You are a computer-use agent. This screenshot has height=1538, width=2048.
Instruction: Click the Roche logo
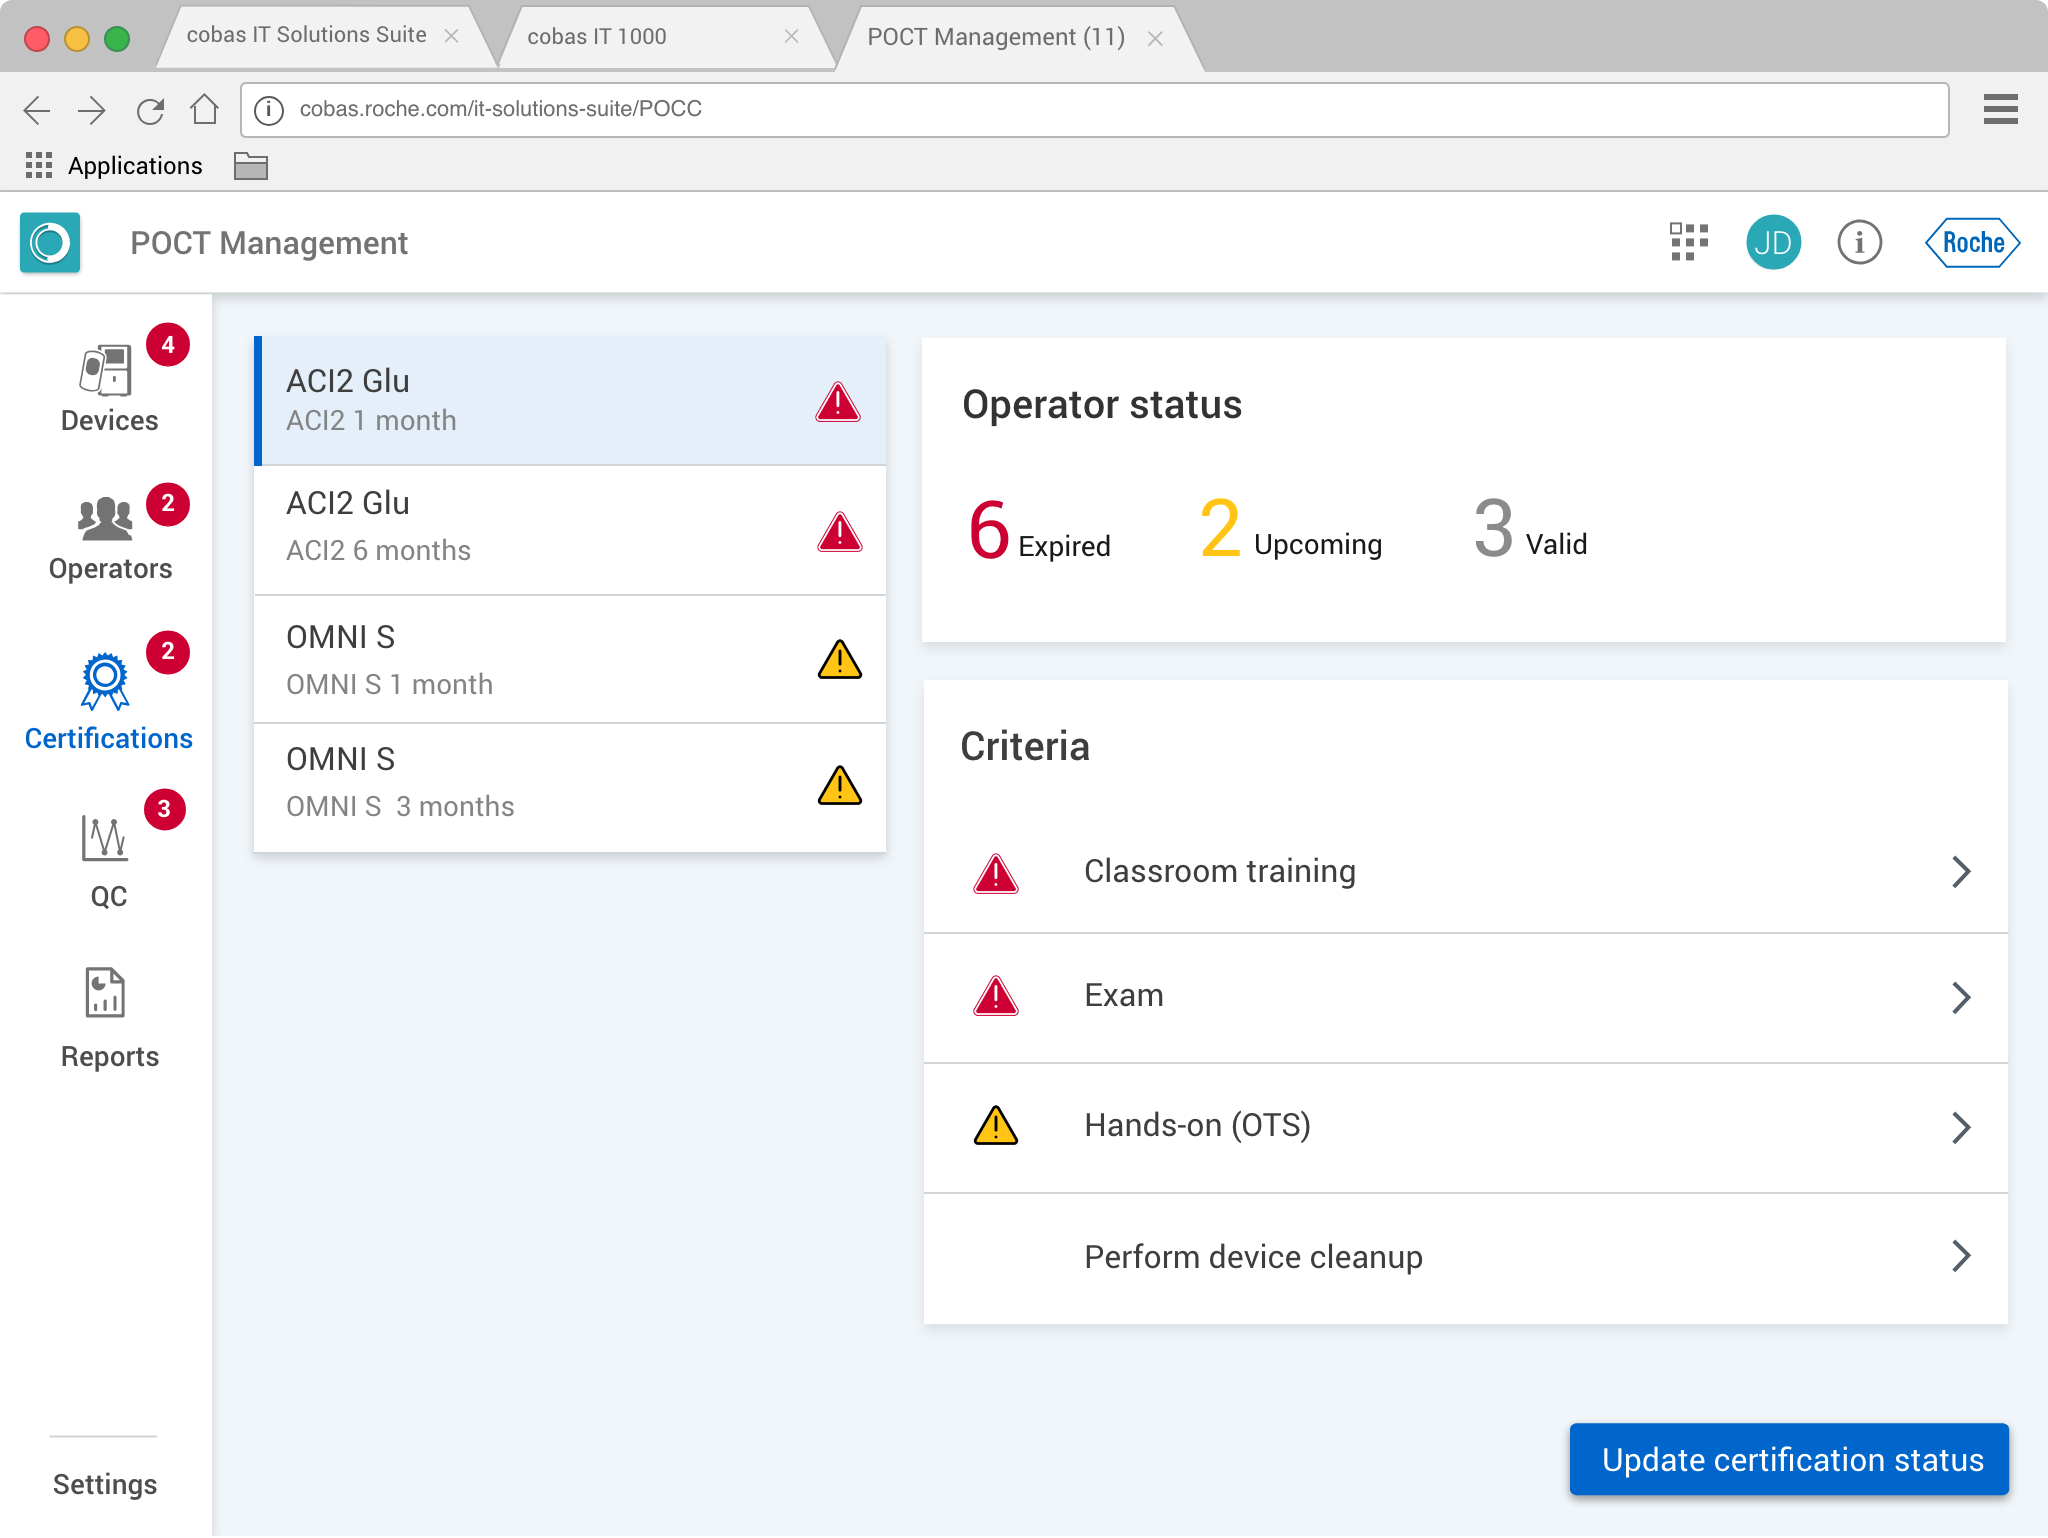(x=1972, y=243)
